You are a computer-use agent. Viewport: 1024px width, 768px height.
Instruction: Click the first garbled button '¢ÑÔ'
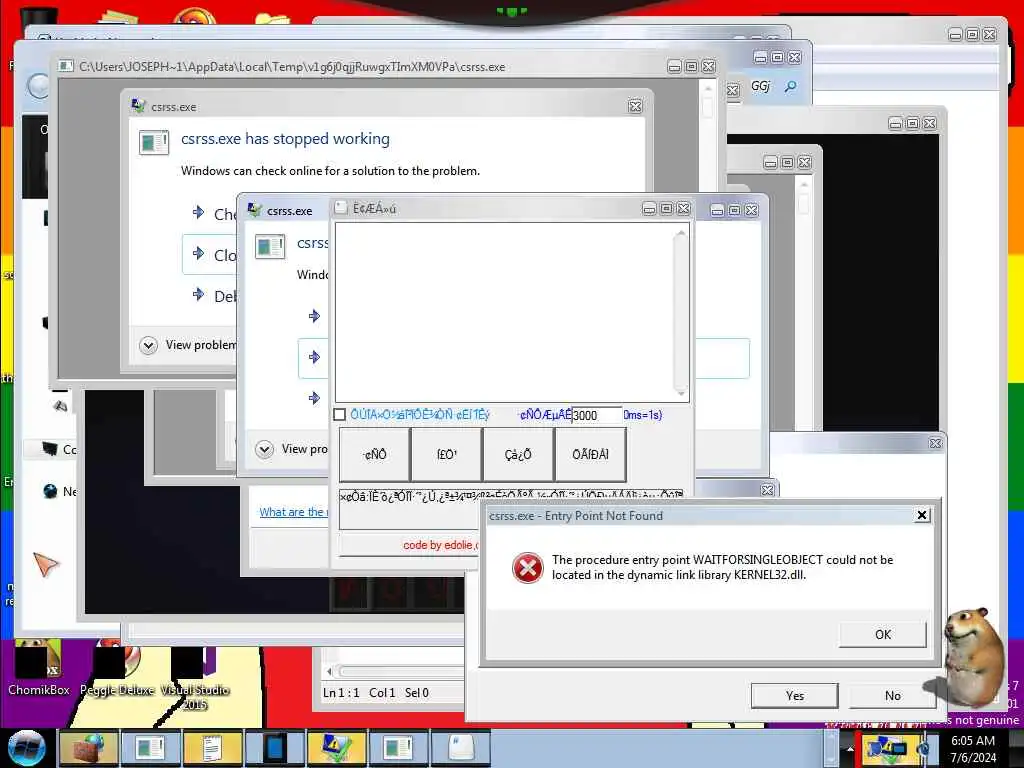pyautogui.click(x=375, y=455)
